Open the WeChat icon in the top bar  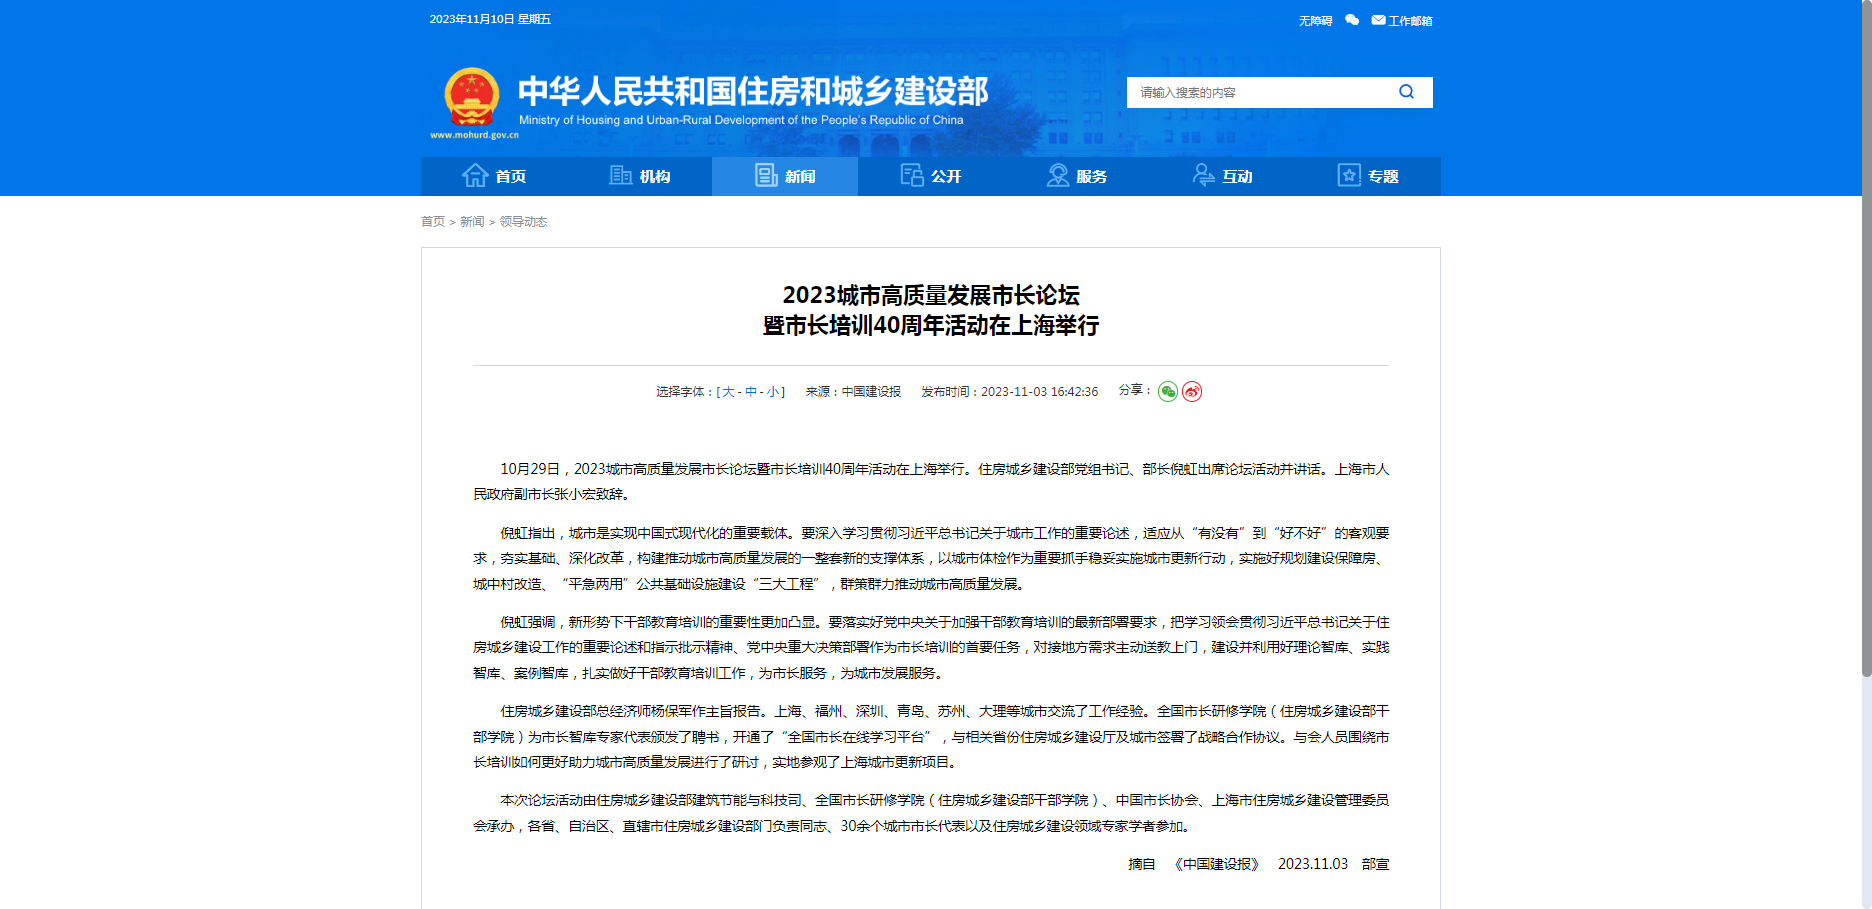tap(1352, 20)
